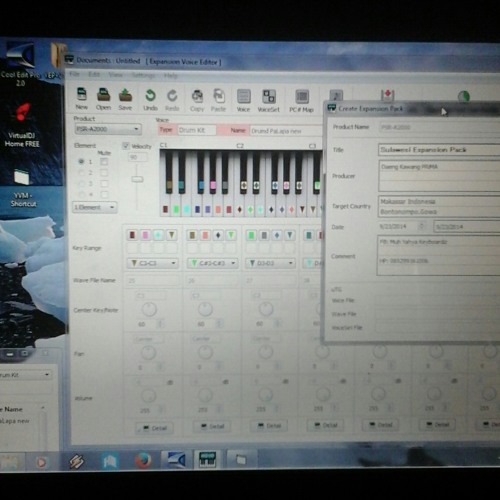
Task: Open the PC# Map toolbar icon
Action: pyautogui.click(x=302, y=101)
